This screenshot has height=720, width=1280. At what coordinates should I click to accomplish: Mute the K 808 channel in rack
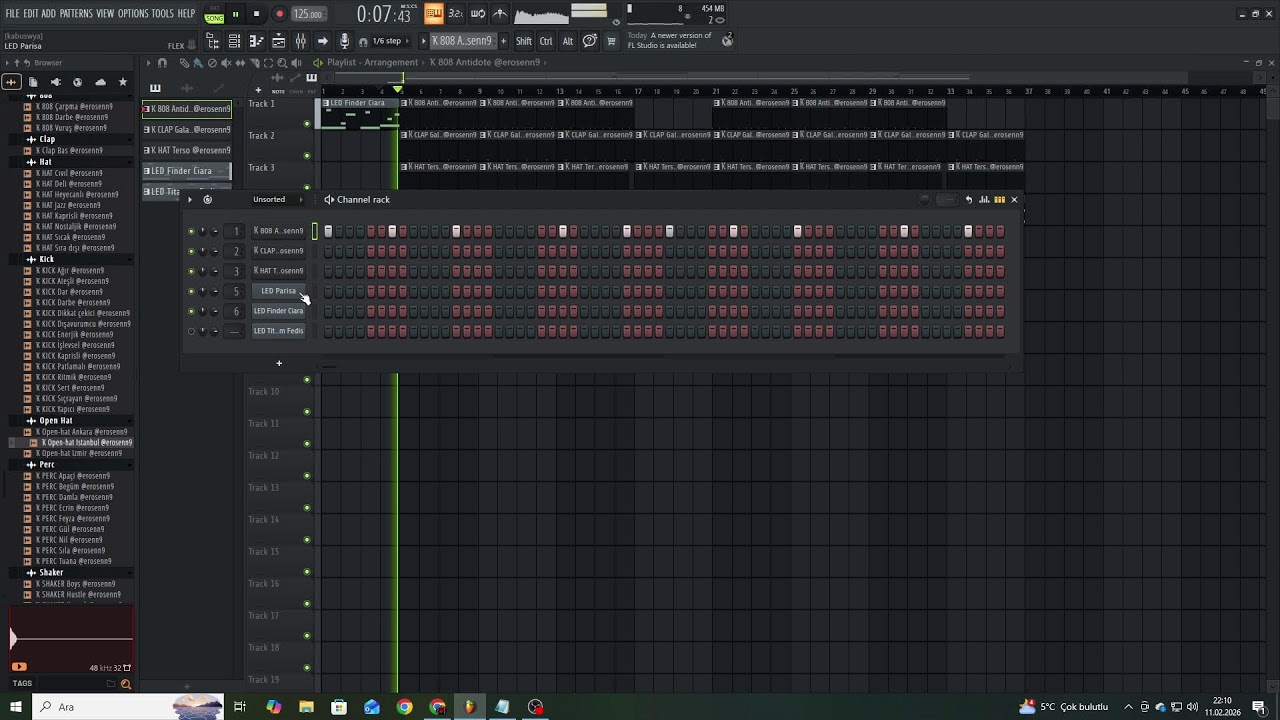191,231
